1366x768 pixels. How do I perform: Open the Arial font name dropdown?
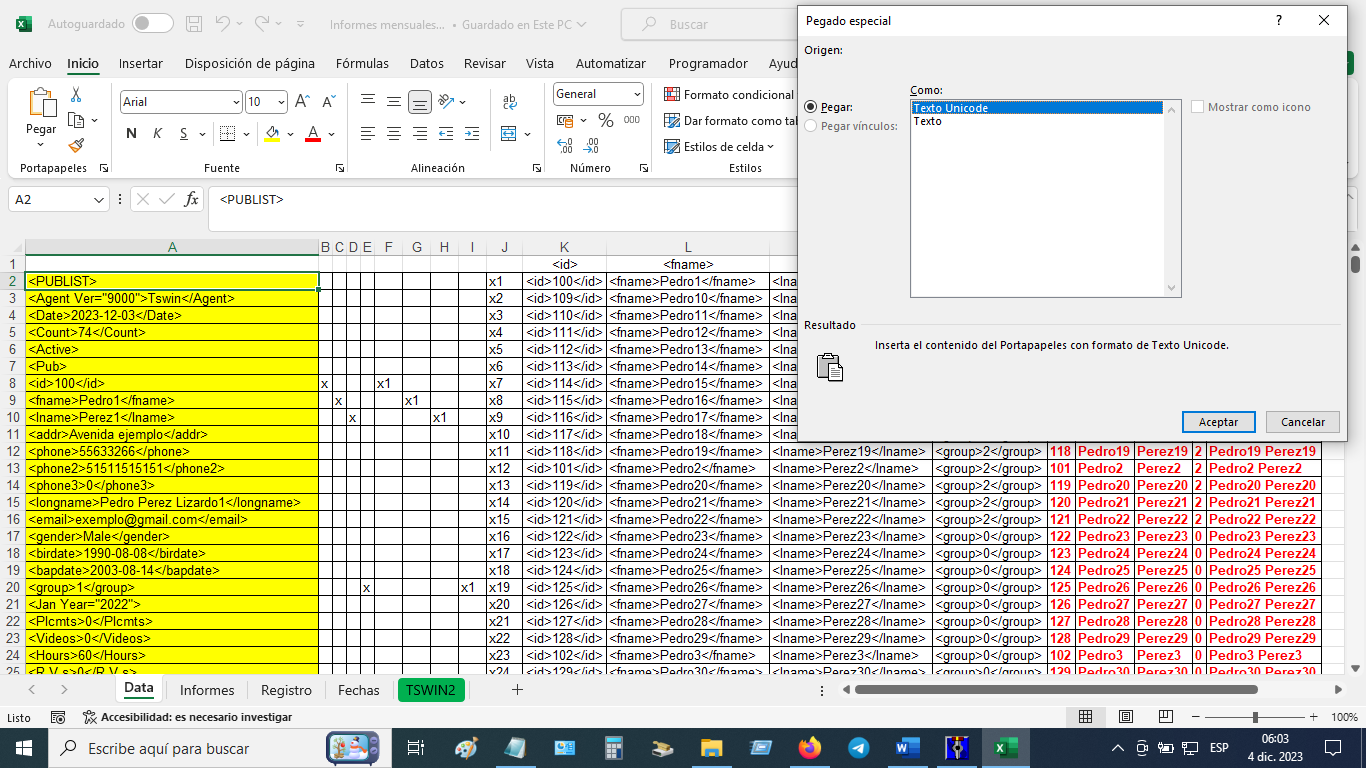point(236,102)
